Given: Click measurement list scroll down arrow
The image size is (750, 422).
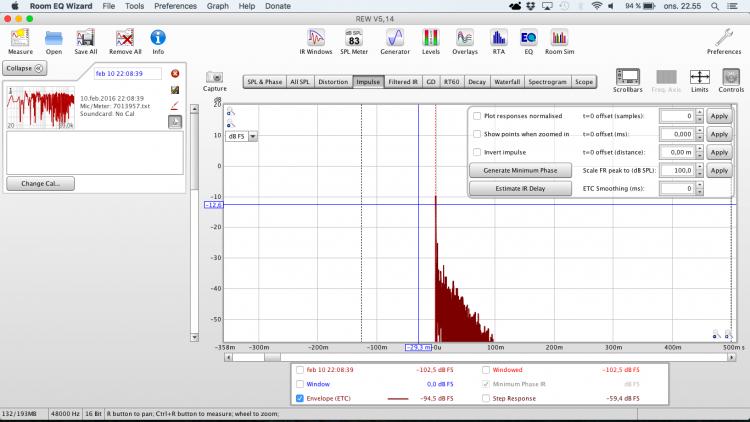Looking at the screenshot, I should click(194, 337).
